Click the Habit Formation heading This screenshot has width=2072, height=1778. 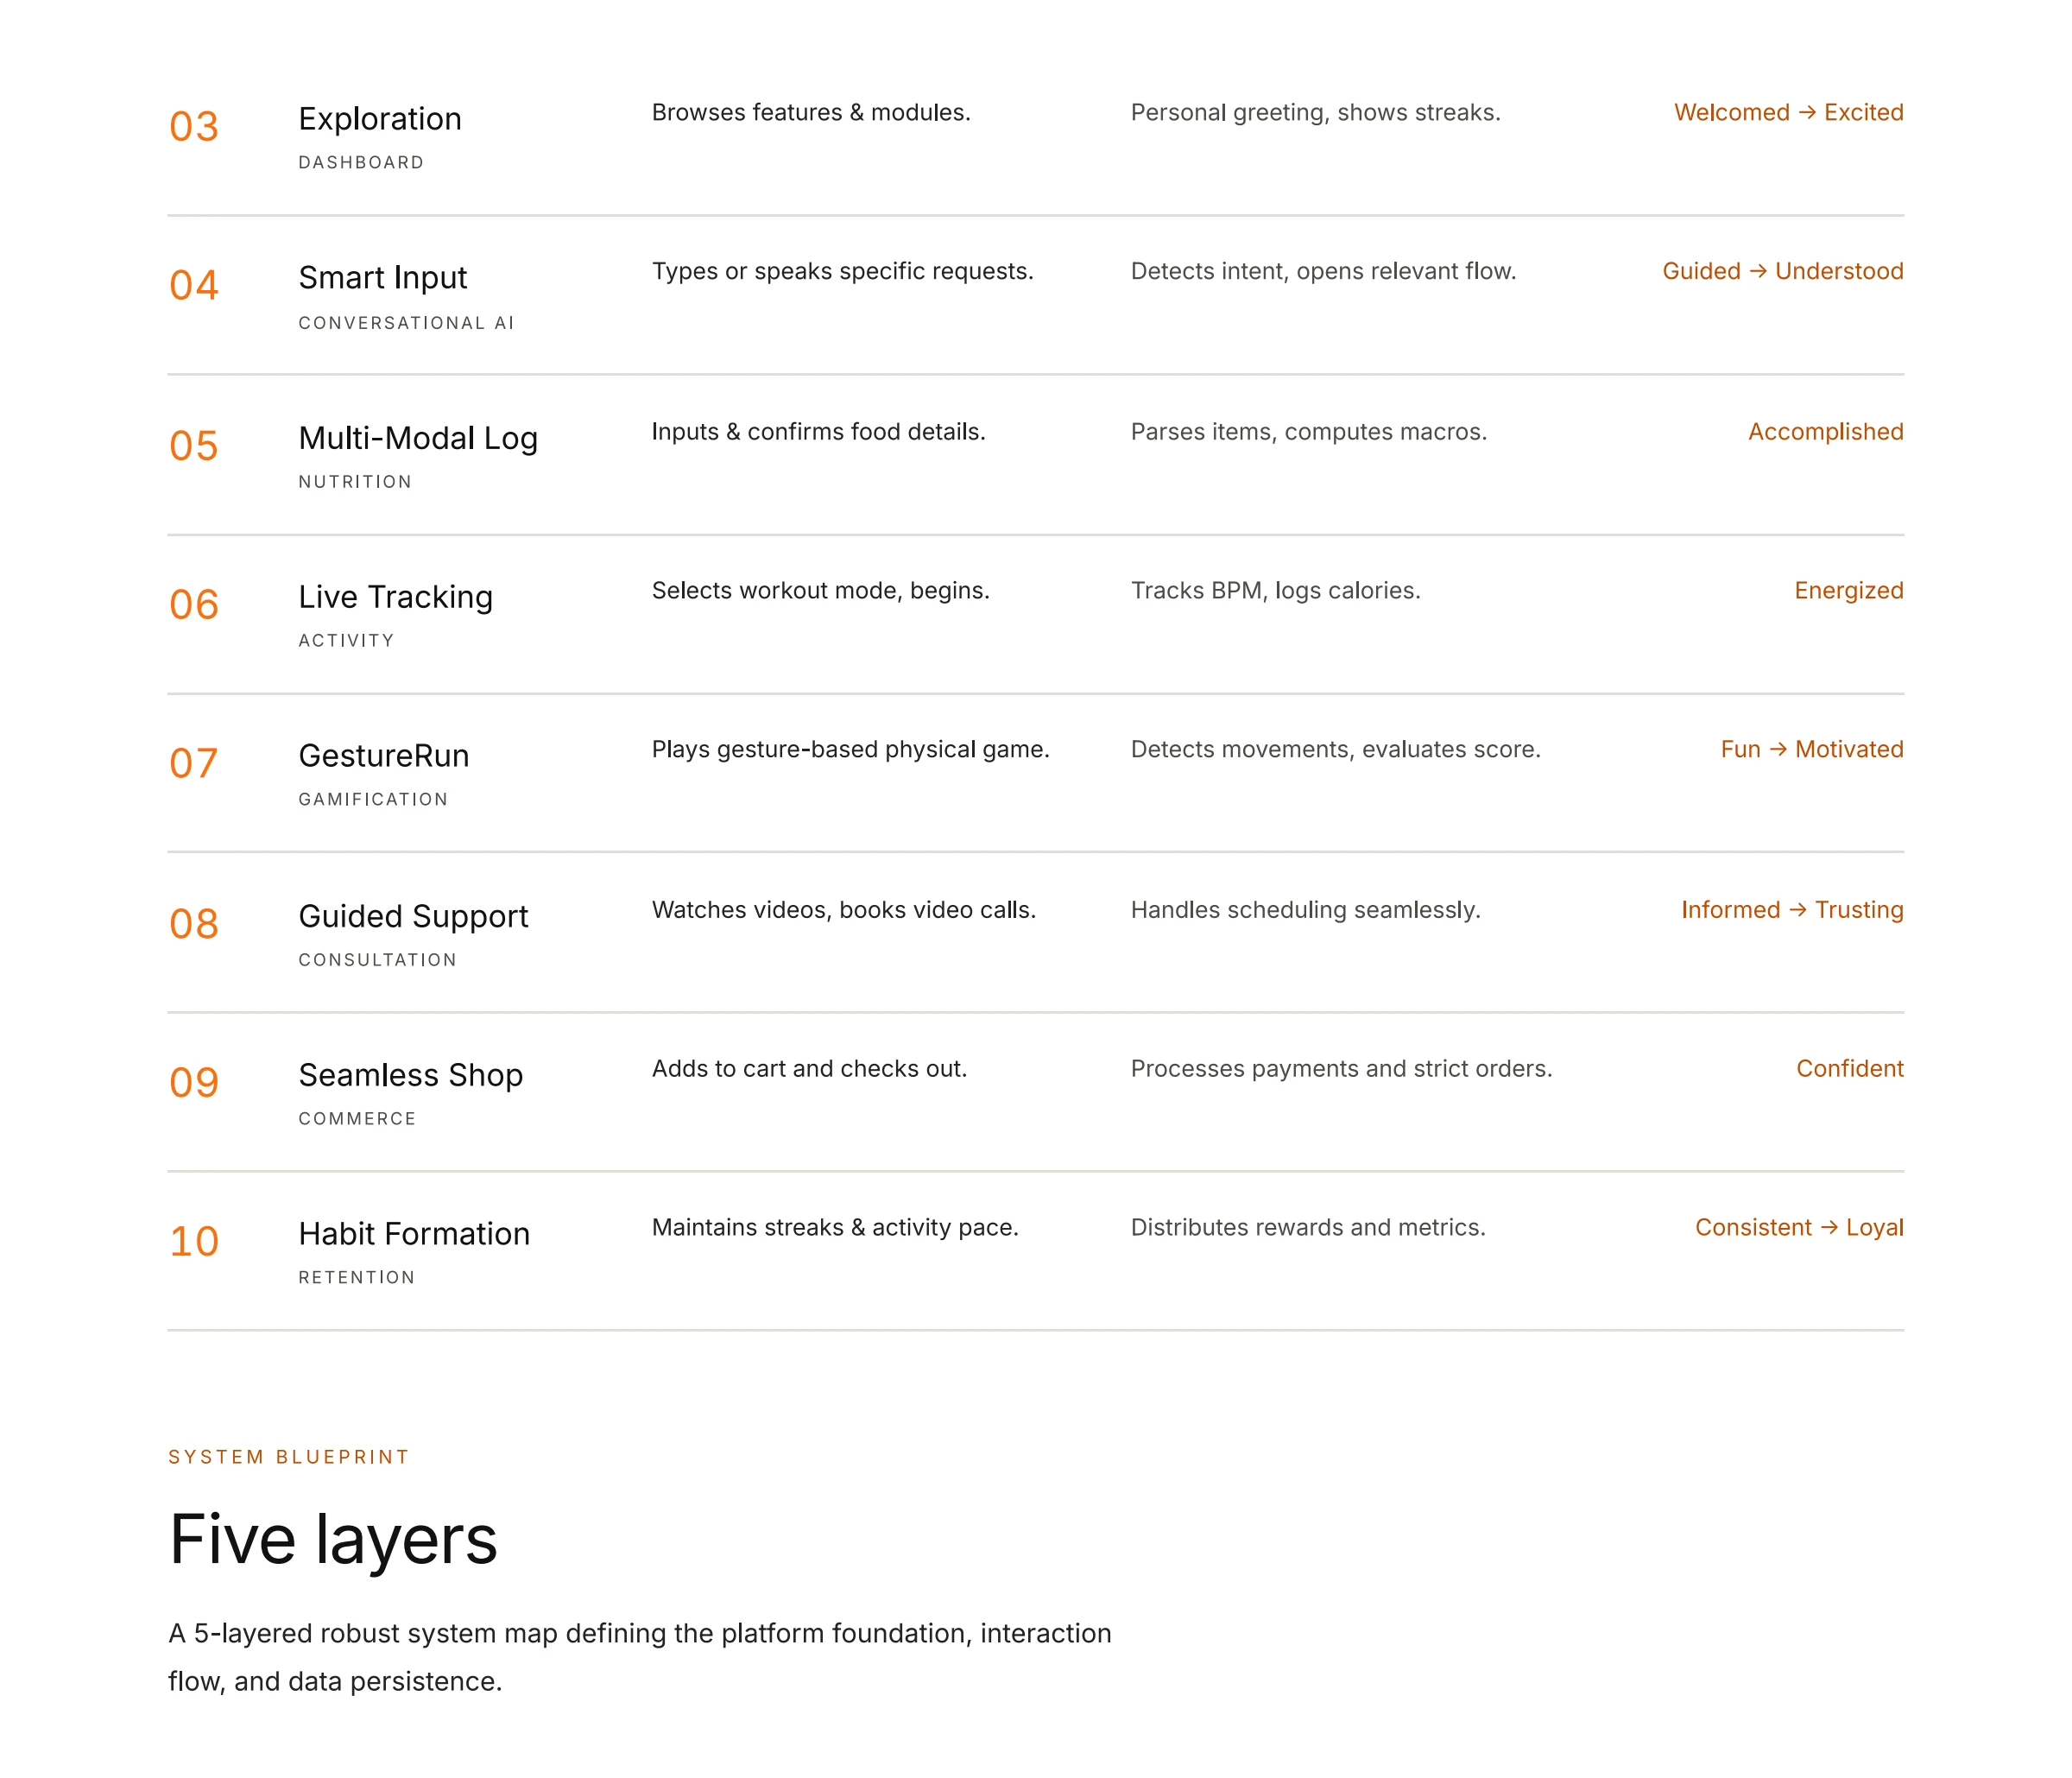[414, 1234]
